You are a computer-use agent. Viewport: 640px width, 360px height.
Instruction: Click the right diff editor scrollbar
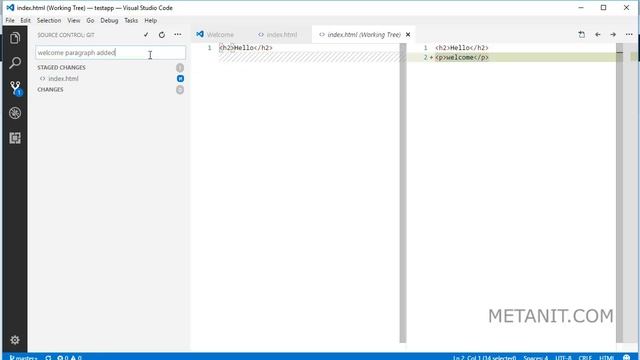[x=620, y=193]
